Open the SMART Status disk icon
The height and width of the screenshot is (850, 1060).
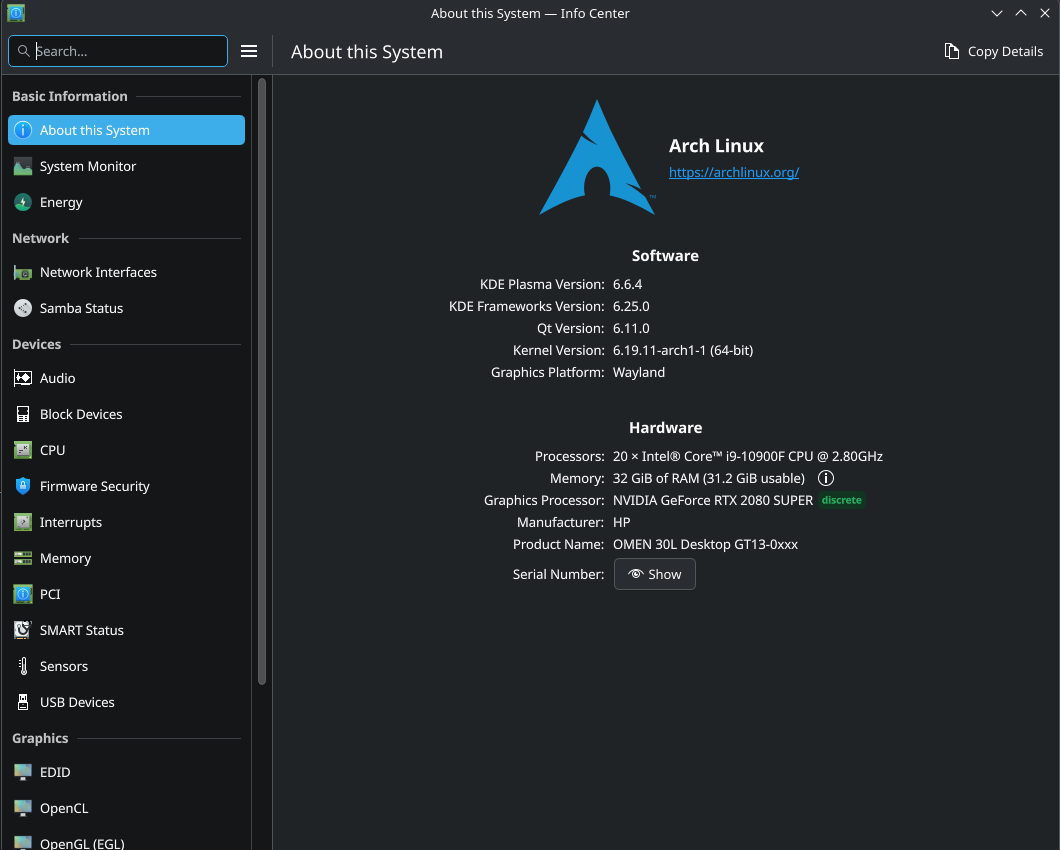(23, 630)
